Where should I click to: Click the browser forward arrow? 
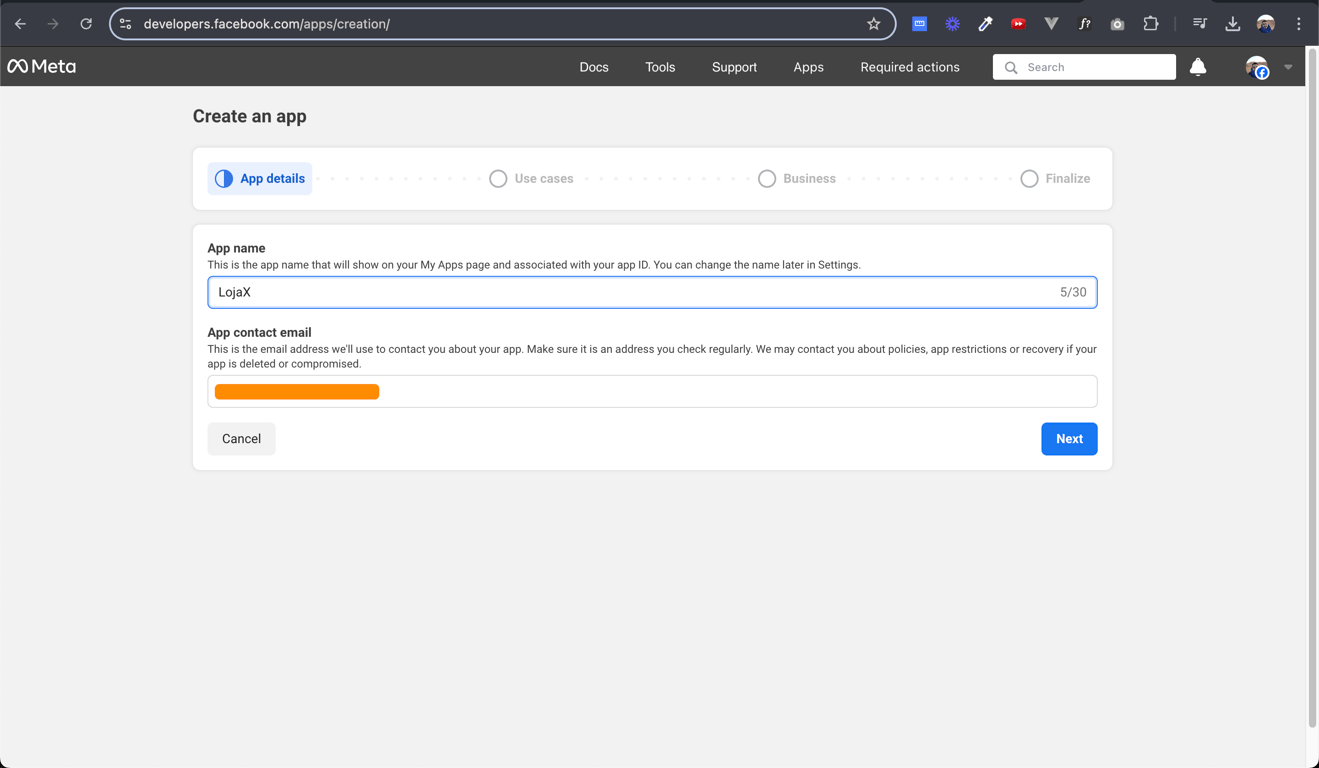[x=53, y=24]
